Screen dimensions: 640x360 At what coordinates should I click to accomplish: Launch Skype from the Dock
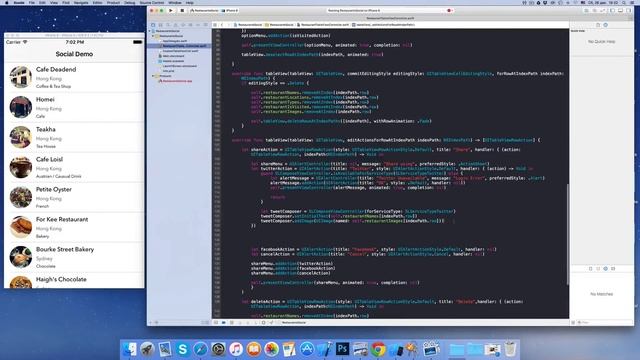click(x=182, y=349)
